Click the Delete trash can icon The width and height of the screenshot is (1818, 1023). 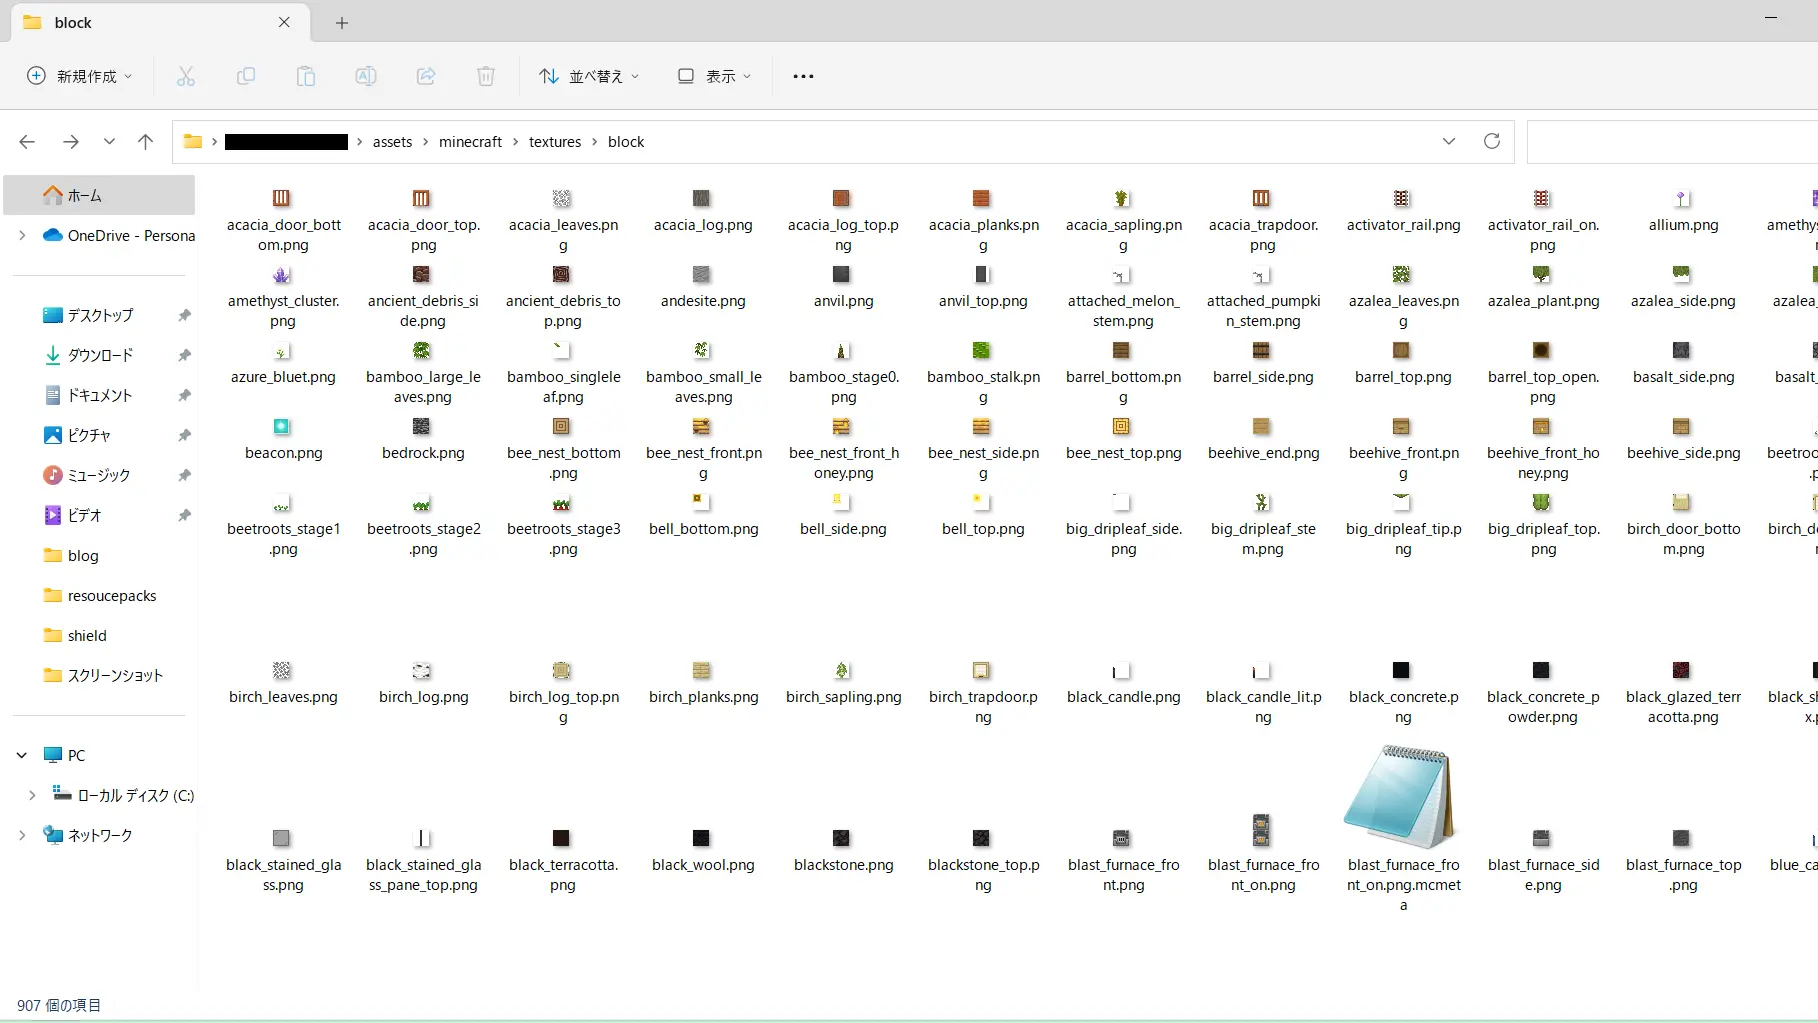486,76
